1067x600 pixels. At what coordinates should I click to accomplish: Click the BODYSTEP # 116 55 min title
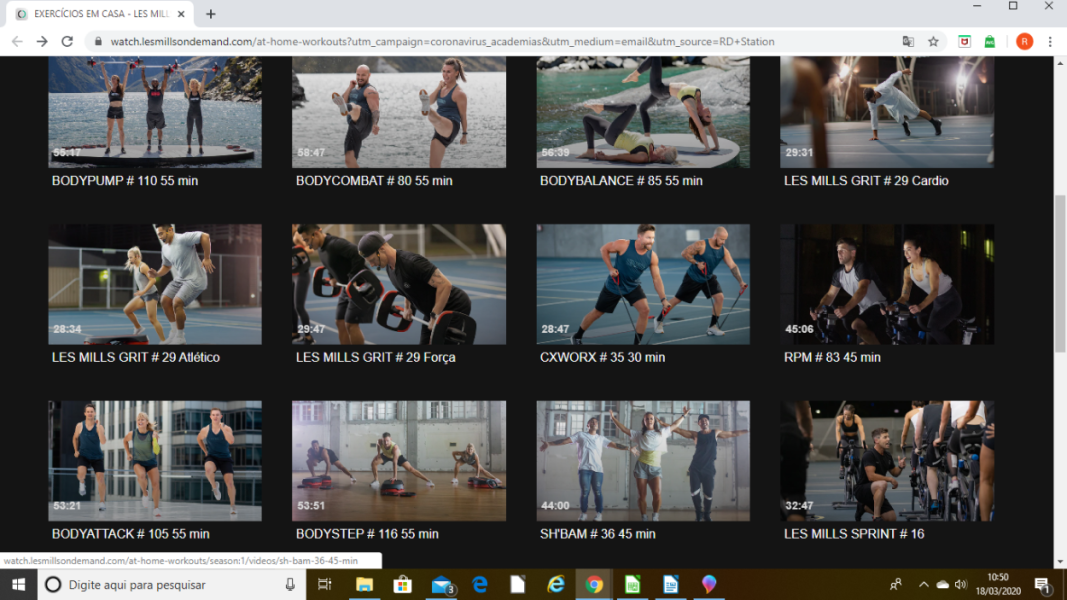point(367,534)
